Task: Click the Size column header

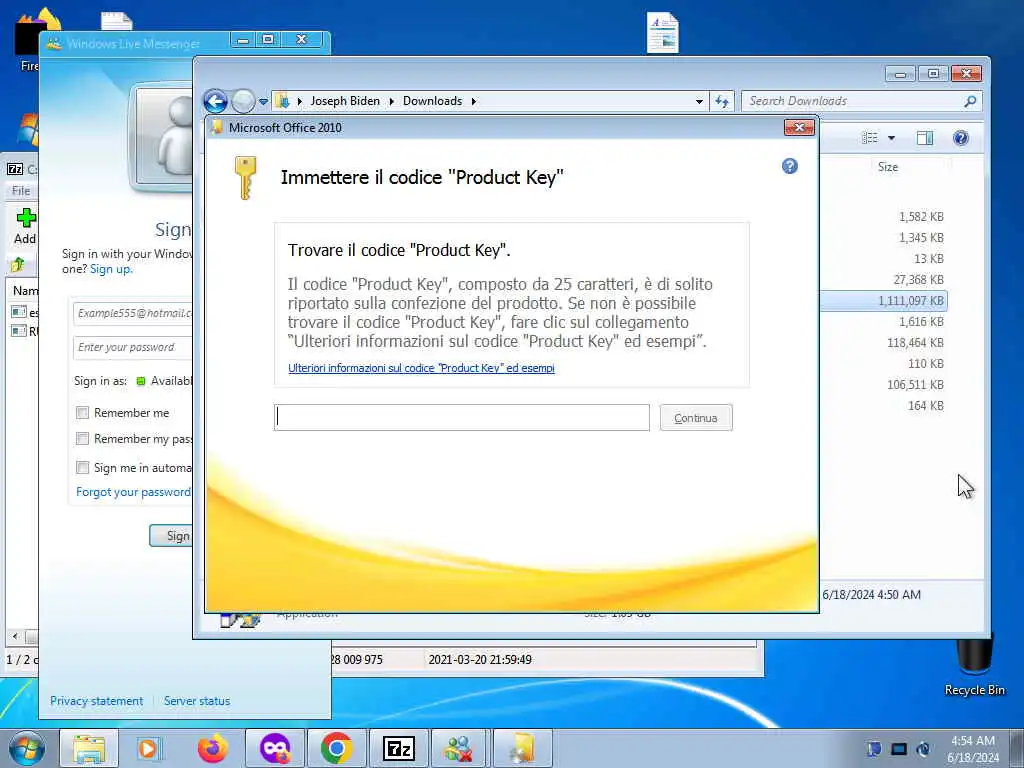Action: 888,167
